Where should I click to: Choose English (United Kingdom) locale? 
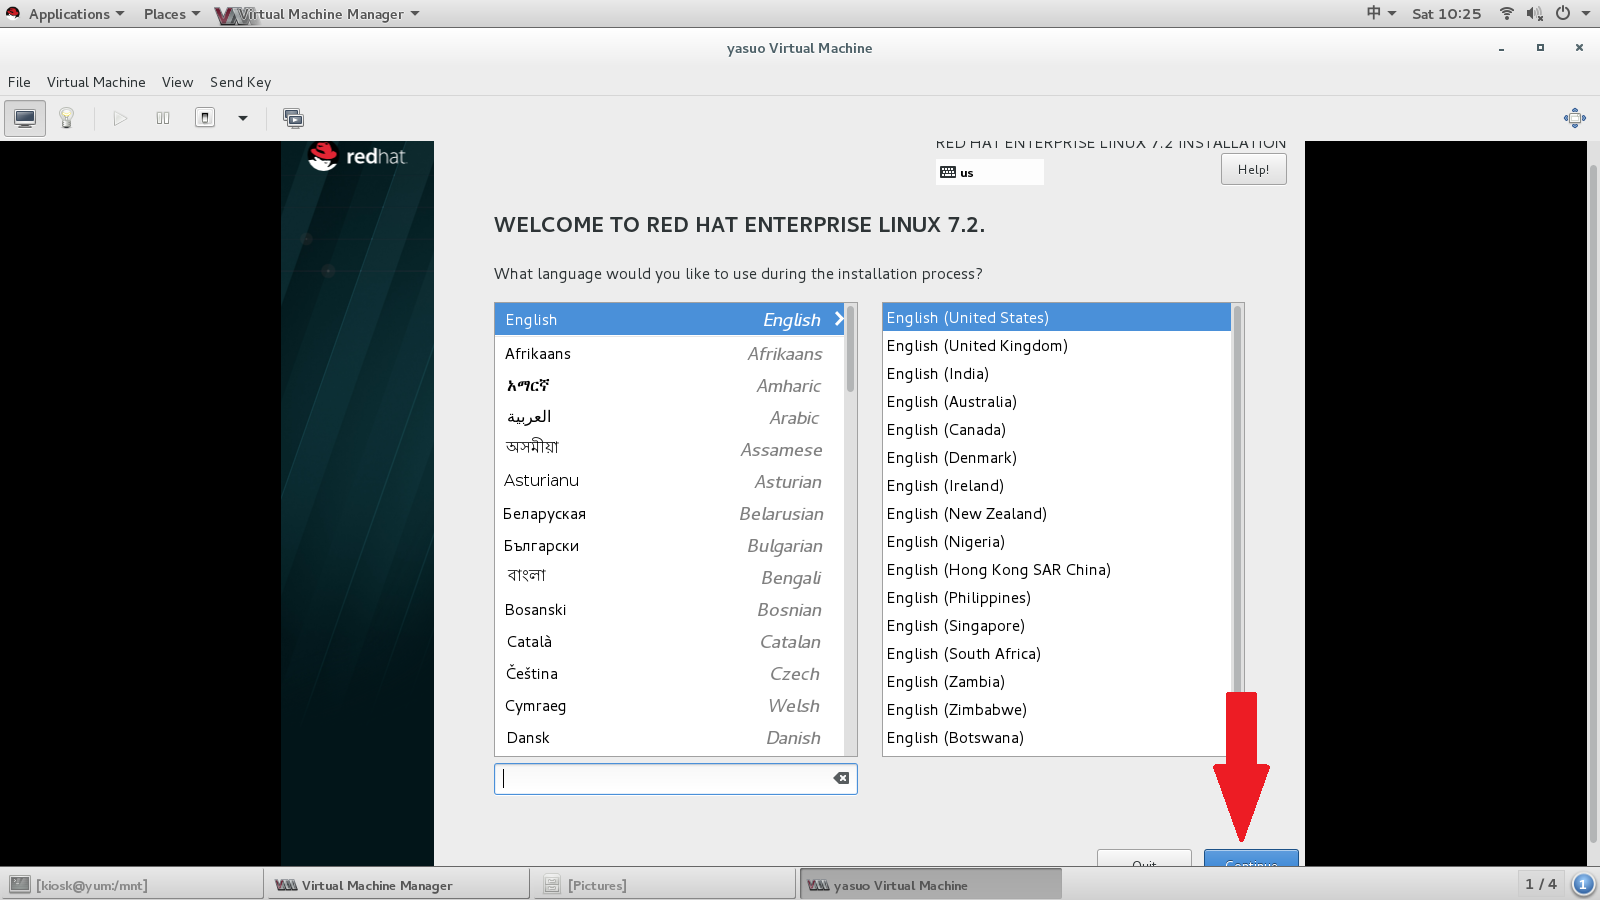coord(1057,346)
